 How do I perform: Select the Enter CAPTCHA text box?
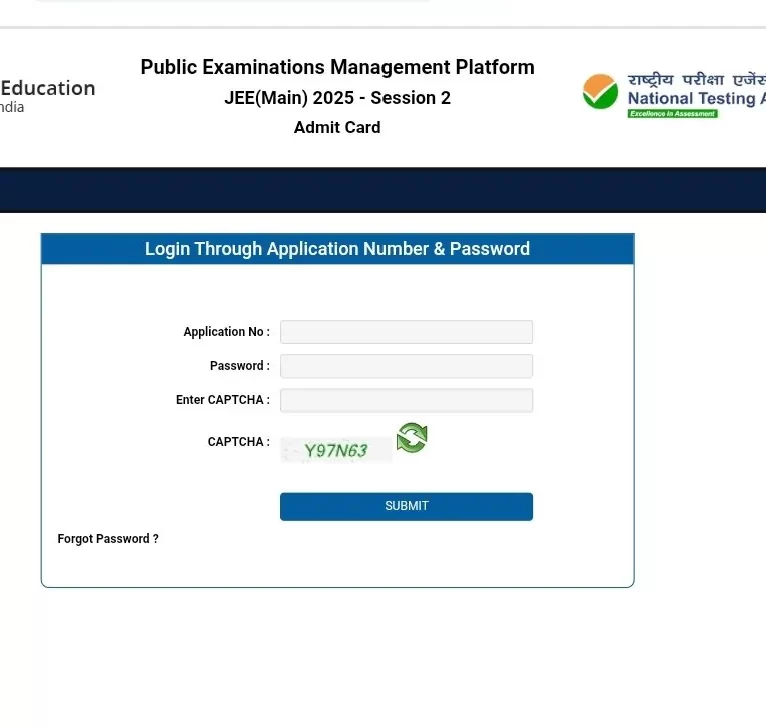[406, 400]
